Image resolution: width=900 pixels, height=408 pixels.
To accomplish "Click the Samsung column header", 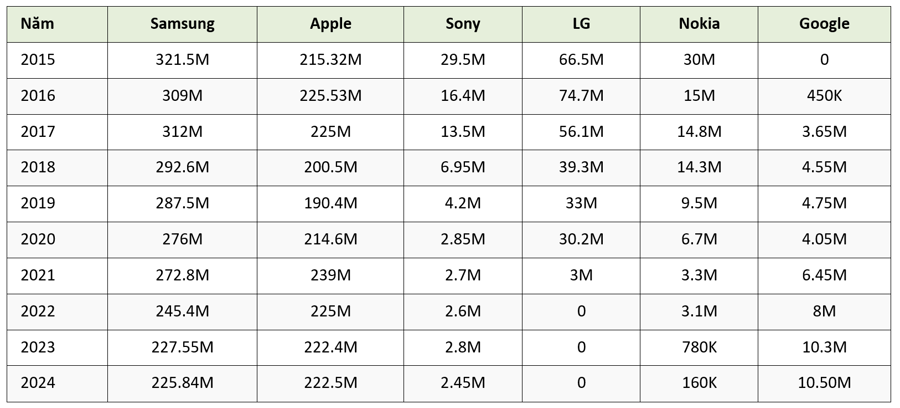I will coord(181,24).
